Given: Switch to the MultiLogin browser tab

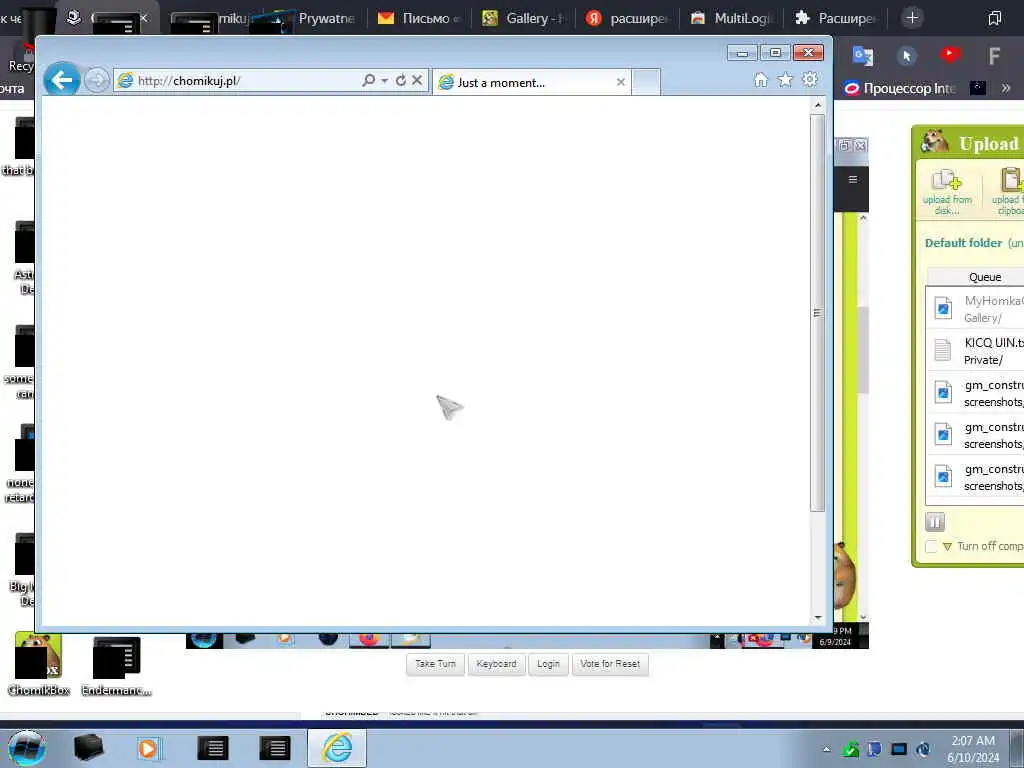Looking at the screenshot, I should pos(731,18).
